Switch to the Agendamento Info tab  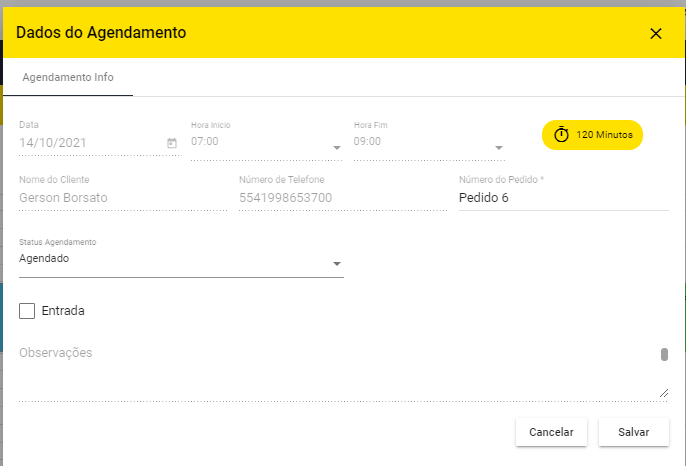pos(68,77)
